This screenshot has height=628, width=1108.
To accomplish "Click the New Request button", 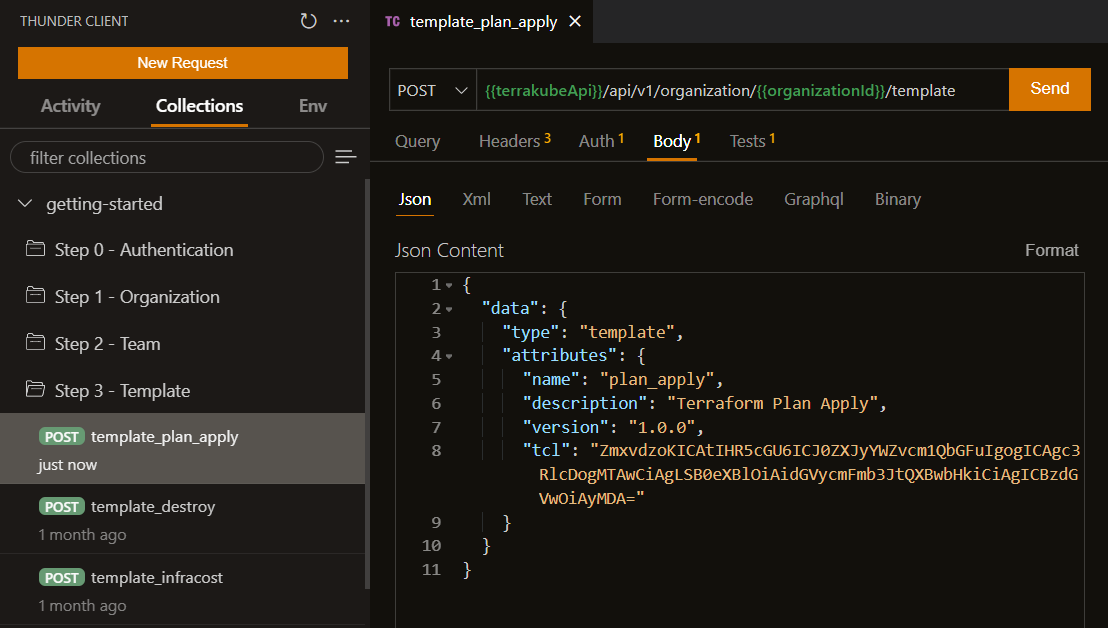I will coord(183,62).
